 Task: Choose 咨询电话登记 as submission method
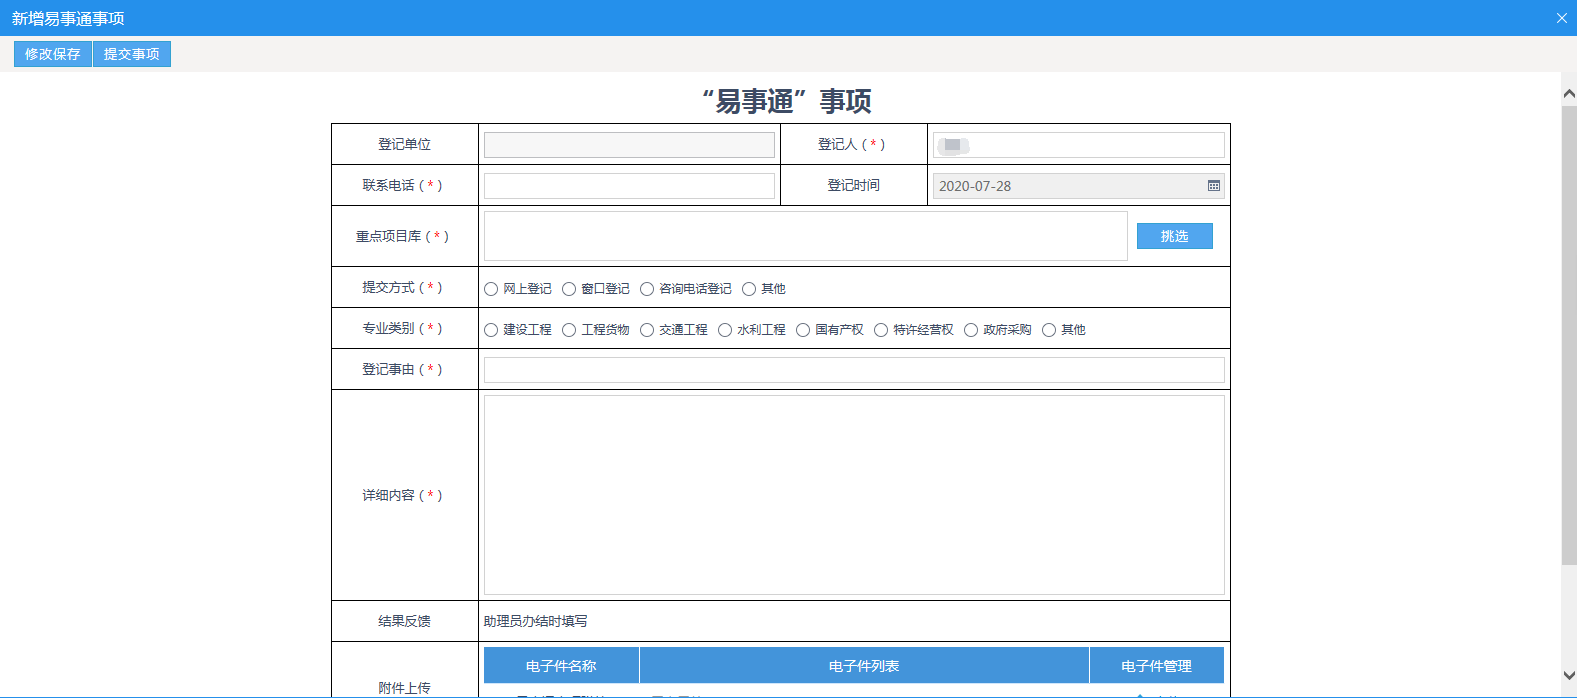coord(647,289)
